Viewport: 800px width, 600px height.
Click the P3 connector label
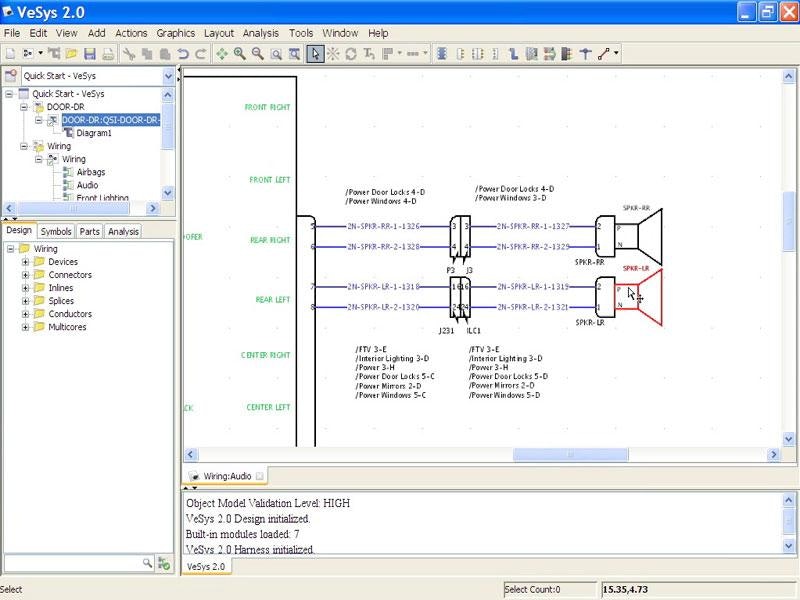[451, 270]
